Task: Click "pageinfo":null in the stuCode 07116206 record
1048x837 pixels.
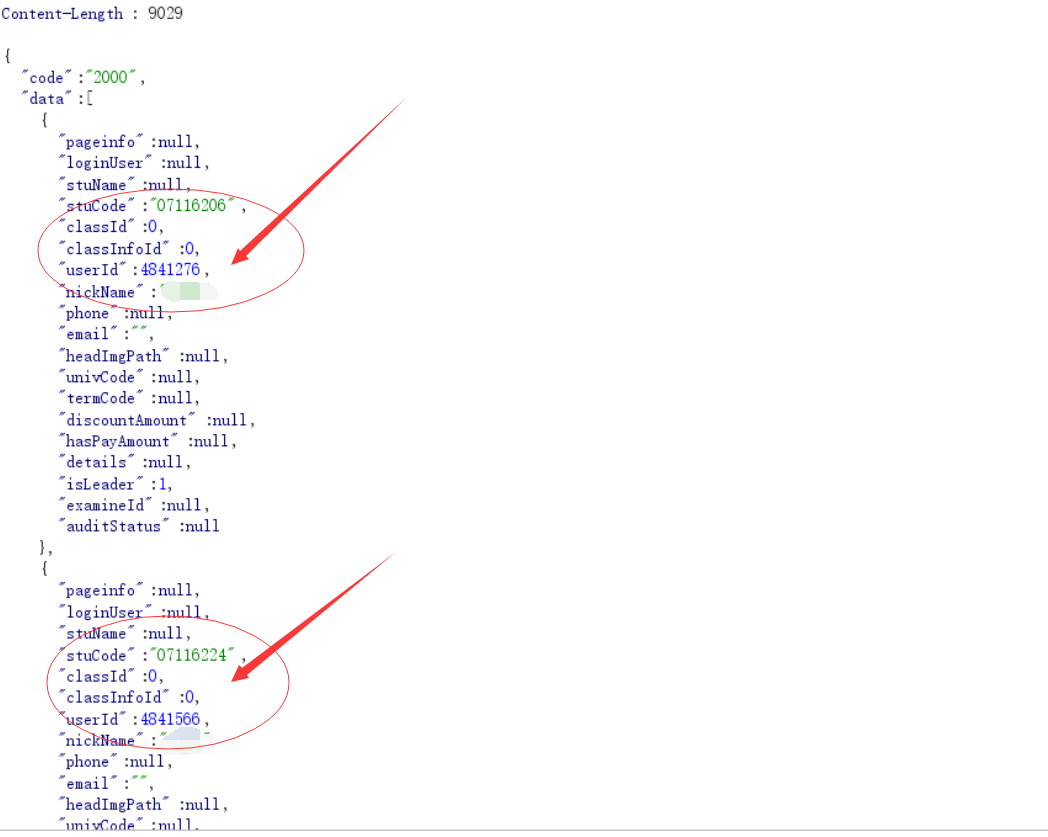Action: click(129, 142)
